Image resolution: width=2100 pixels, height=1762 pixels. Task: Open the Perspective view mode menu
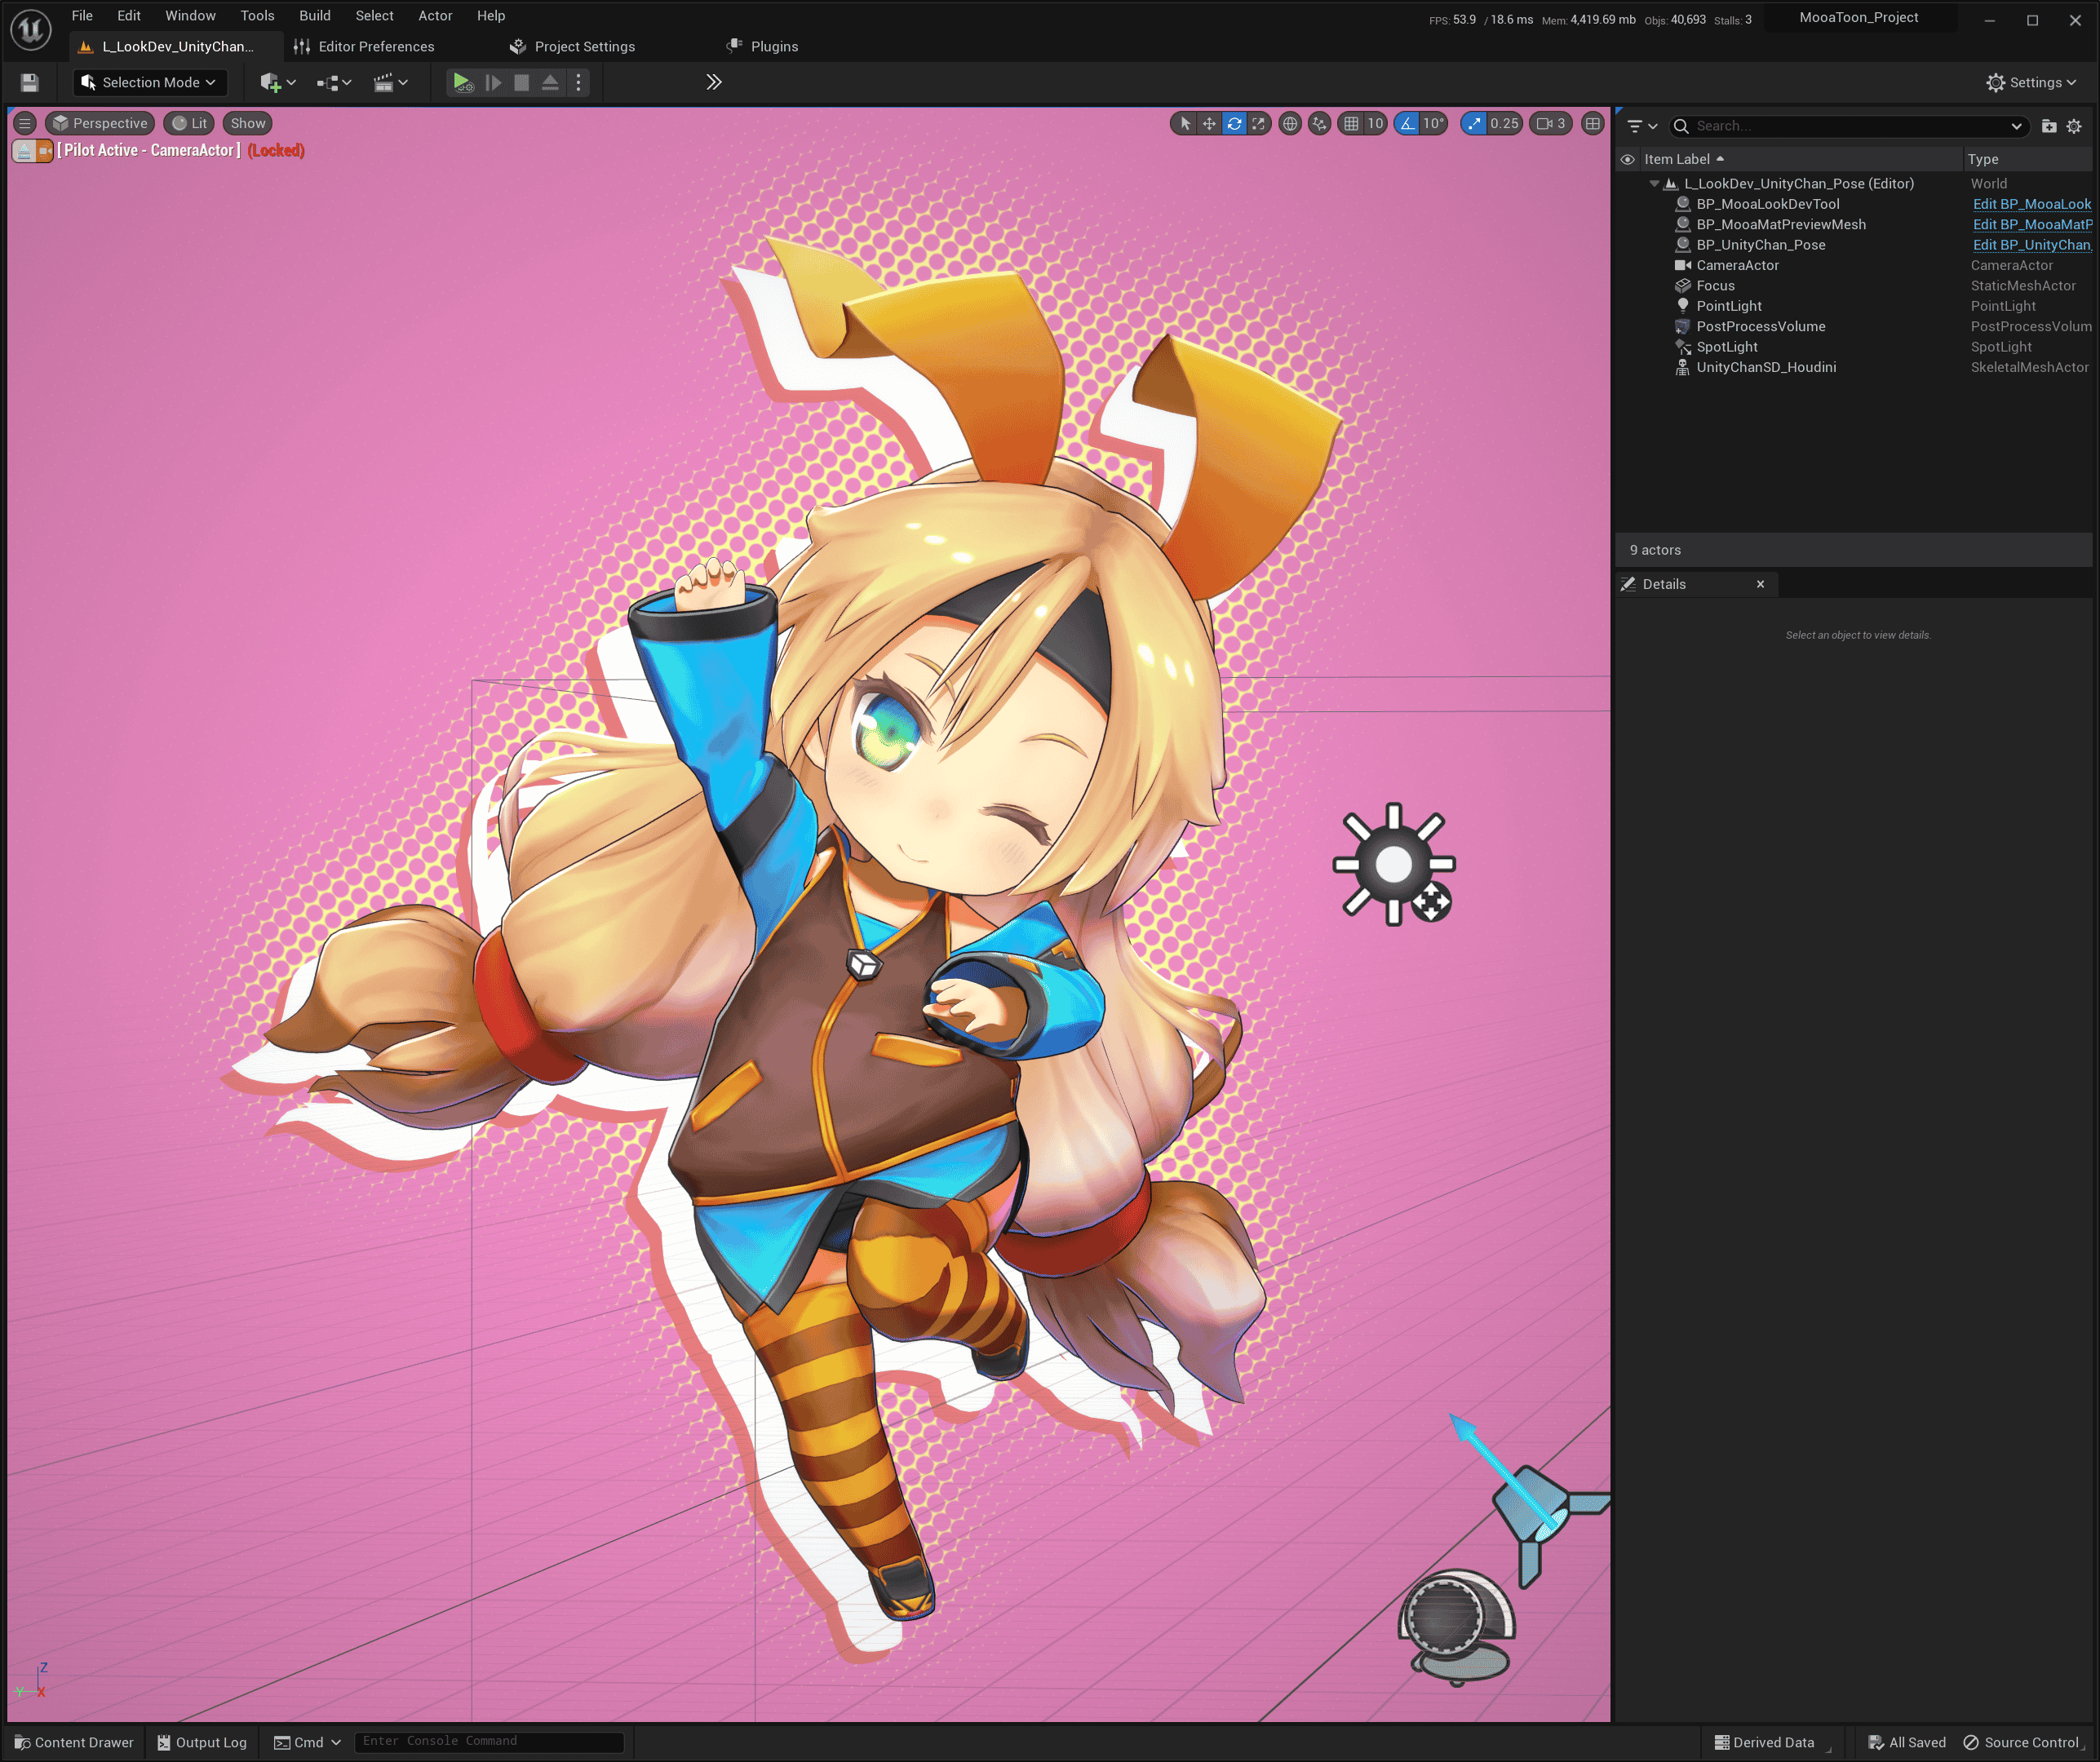tap(100, 123)
